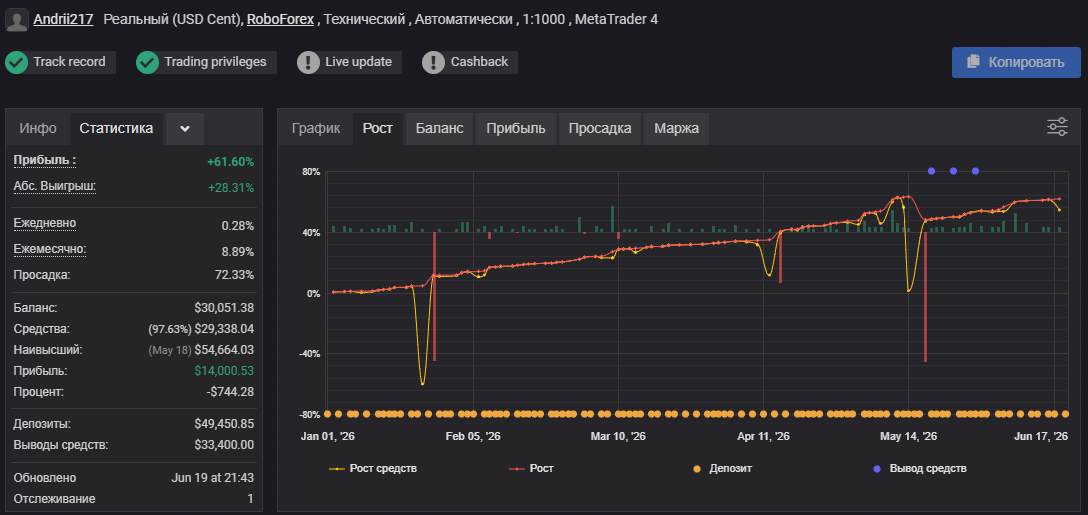Select the Статистика tab
1088x515 pixels.
(x=116, y=128)
